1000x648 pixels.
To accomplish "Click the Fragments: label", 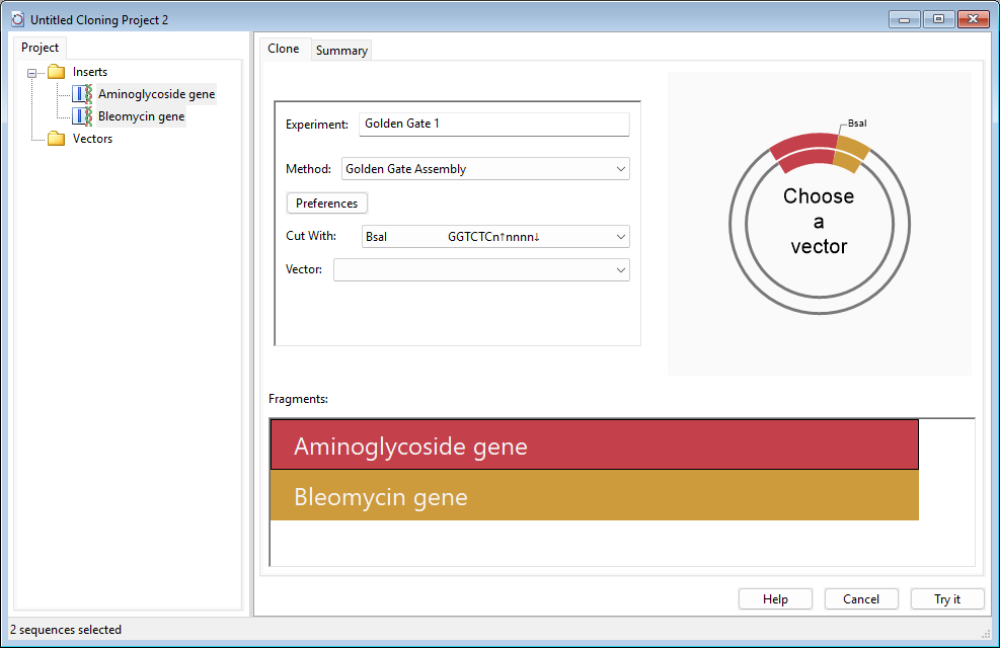I will pyautogui.click(x=298, y=399).
